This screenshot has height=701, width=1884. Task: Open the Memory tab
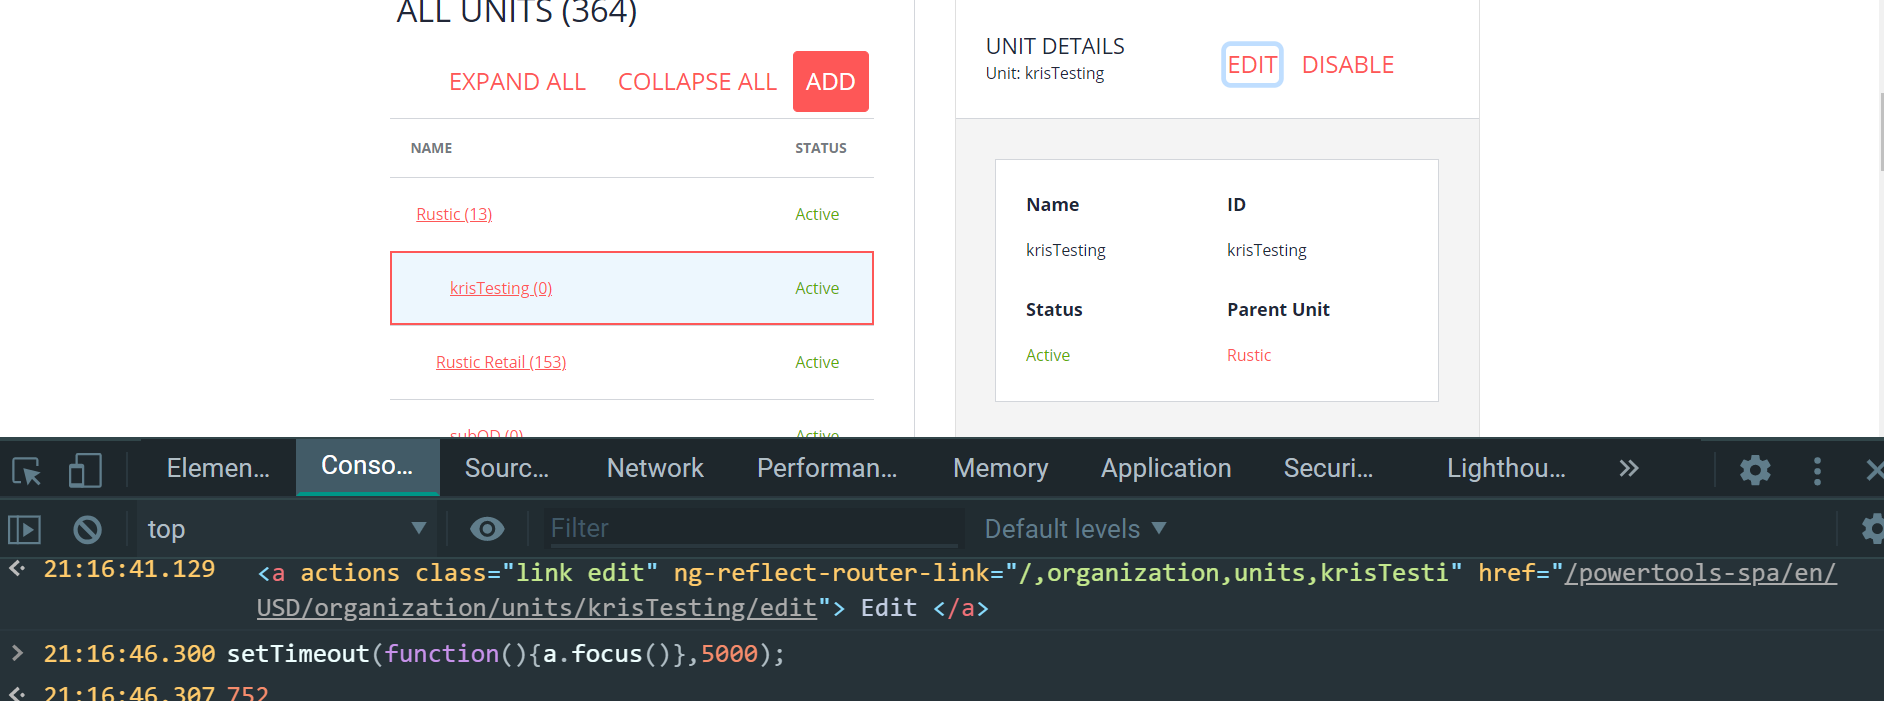tap(1000, 468)
